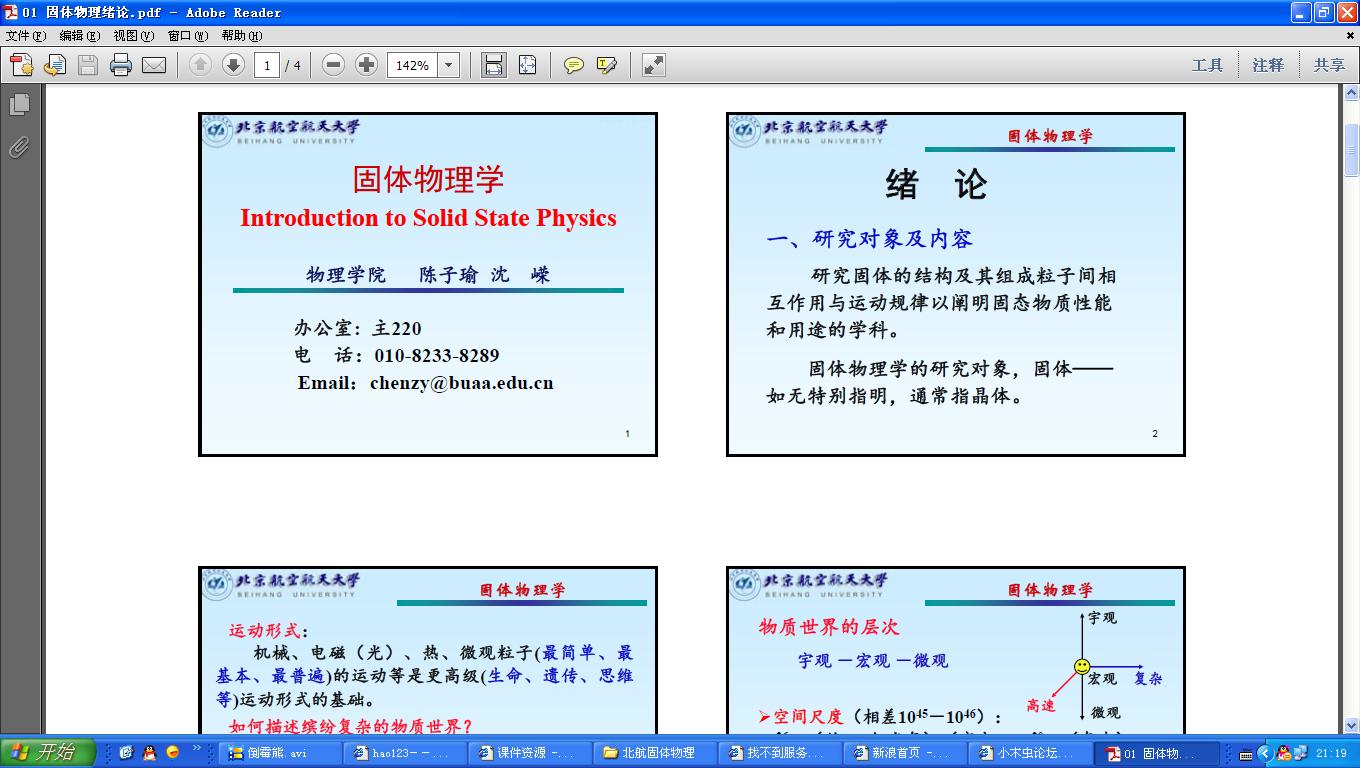Switch to 找不到服务 taskbar window
Image resolution: width=1360 pixels, height=768 pixels.
780,753
